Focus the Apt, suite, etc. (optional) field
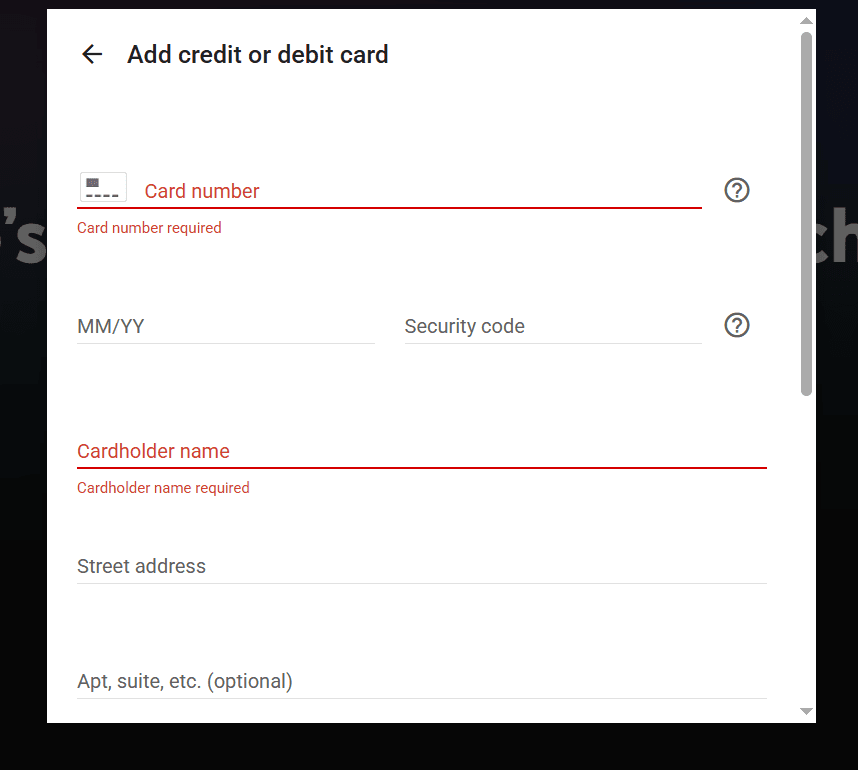The width and height of the screenshot is (858, 770). 421,681
